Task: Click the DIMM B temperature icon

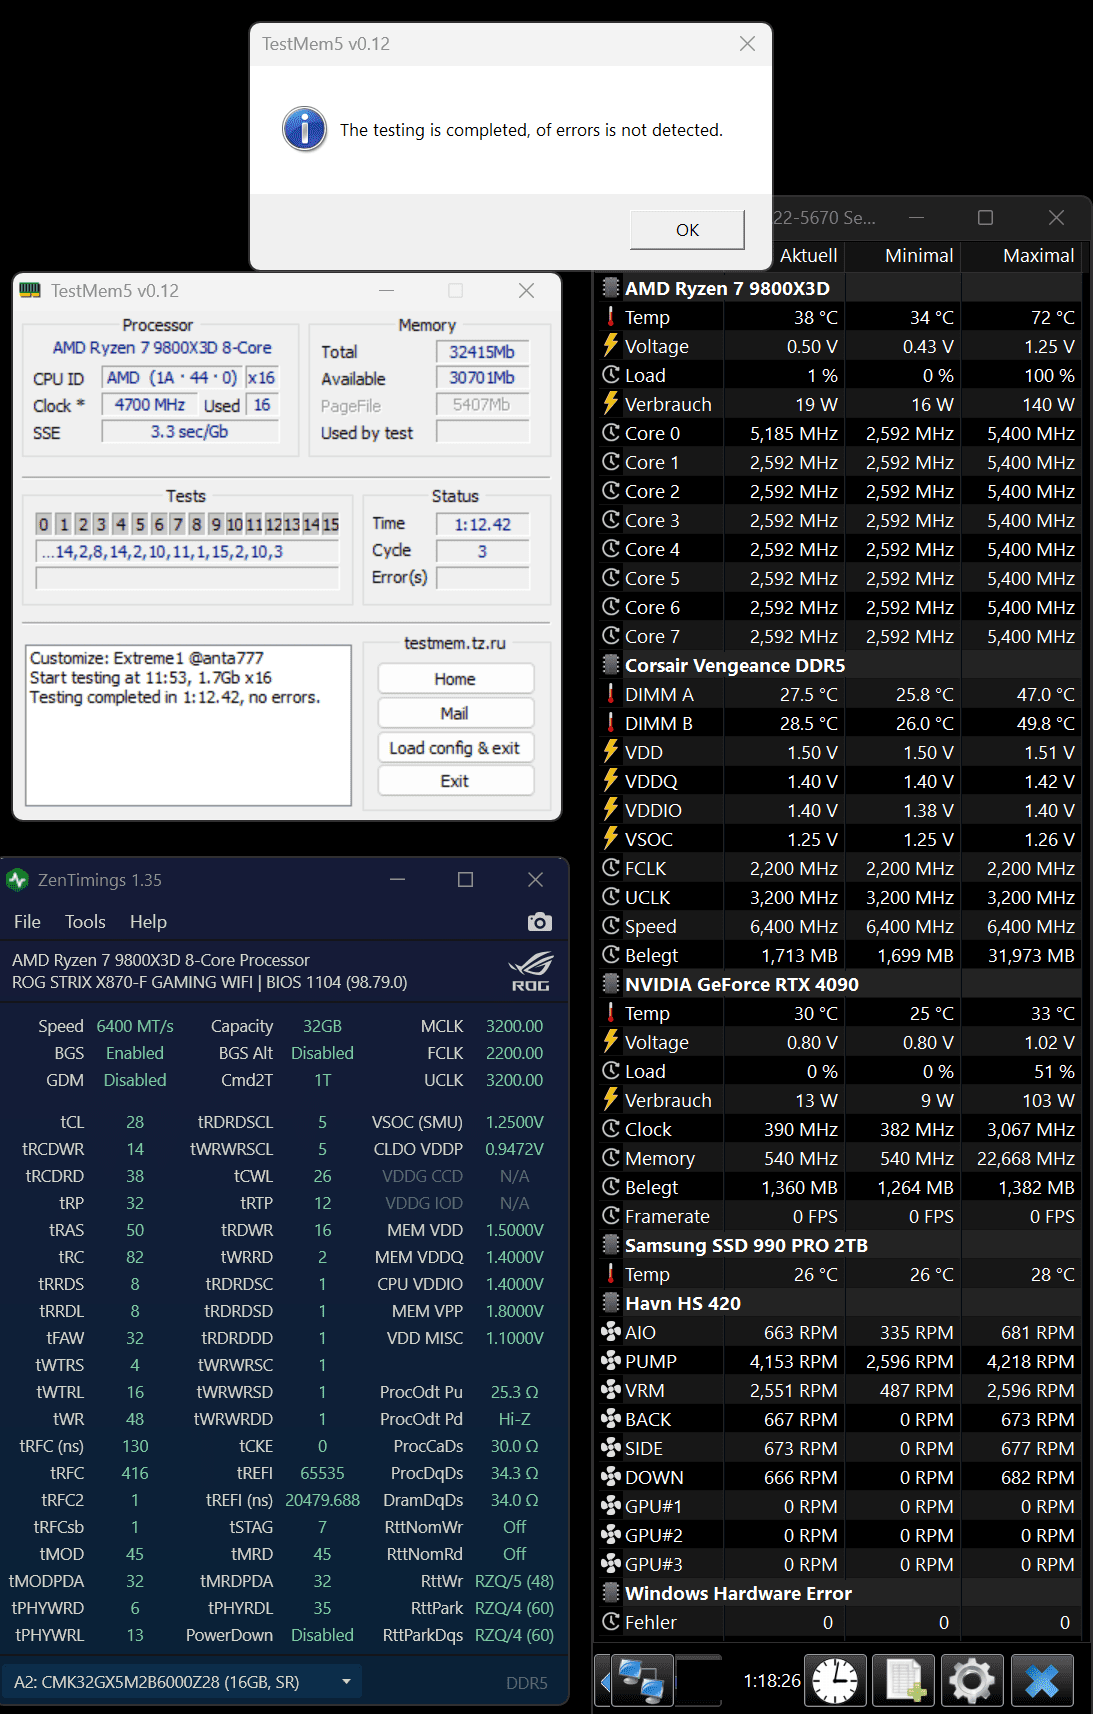Action: click(x=611, y=723)
